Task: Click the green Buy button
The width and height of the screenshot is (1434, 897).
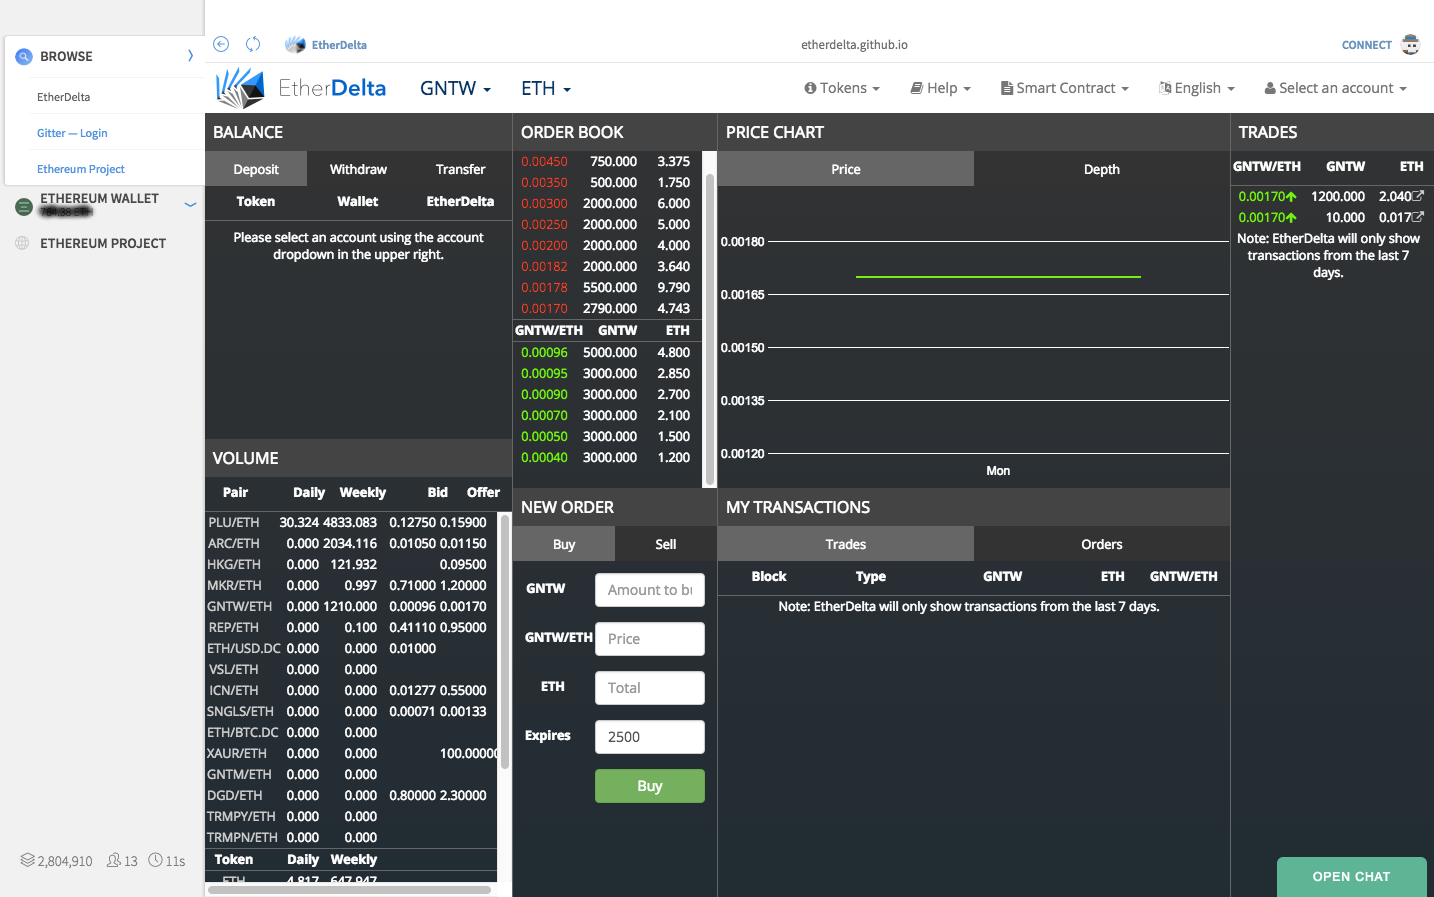Action: pos(650,786)
